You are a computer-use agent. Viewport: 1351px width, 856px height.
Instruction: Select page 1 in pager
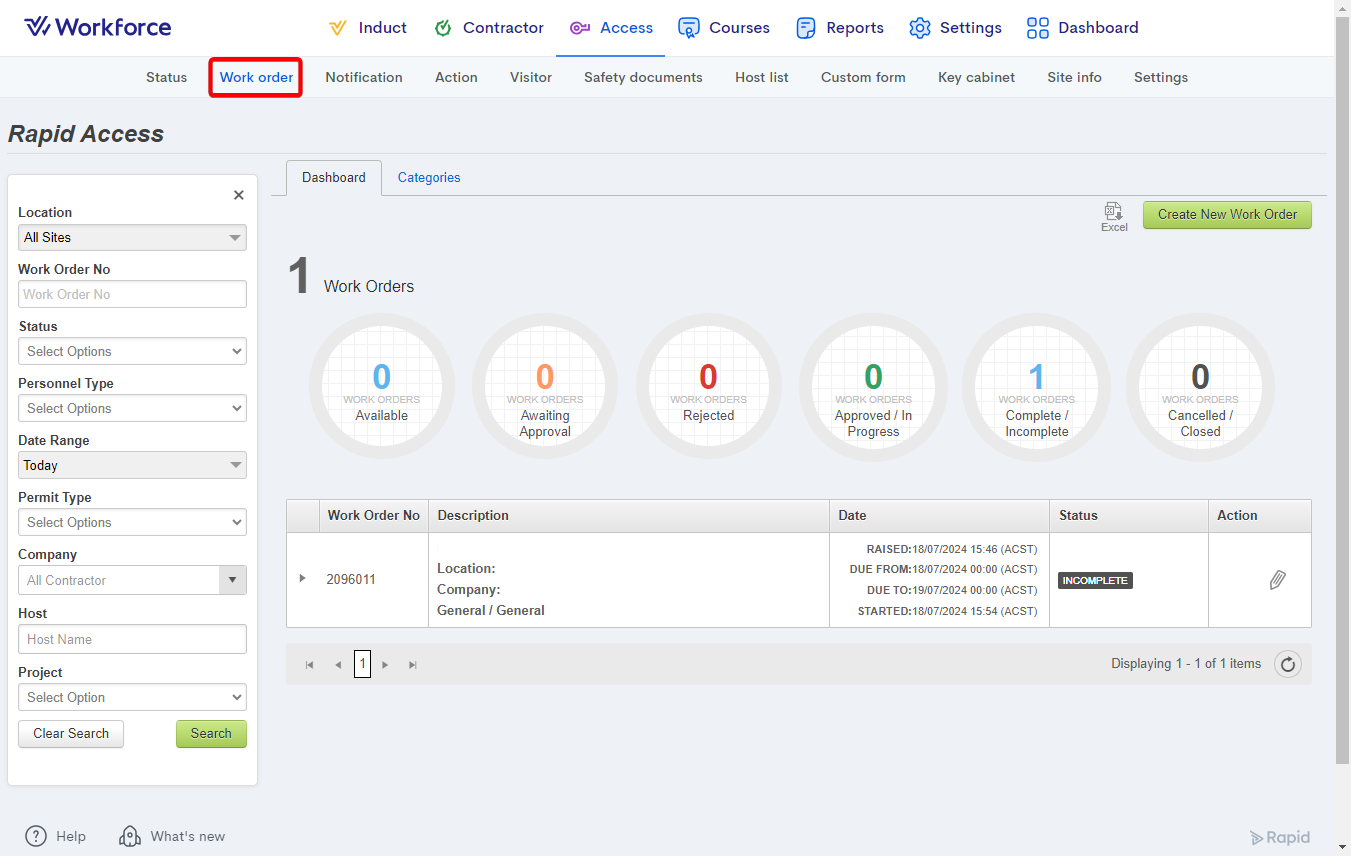click(x=362, y=663)
